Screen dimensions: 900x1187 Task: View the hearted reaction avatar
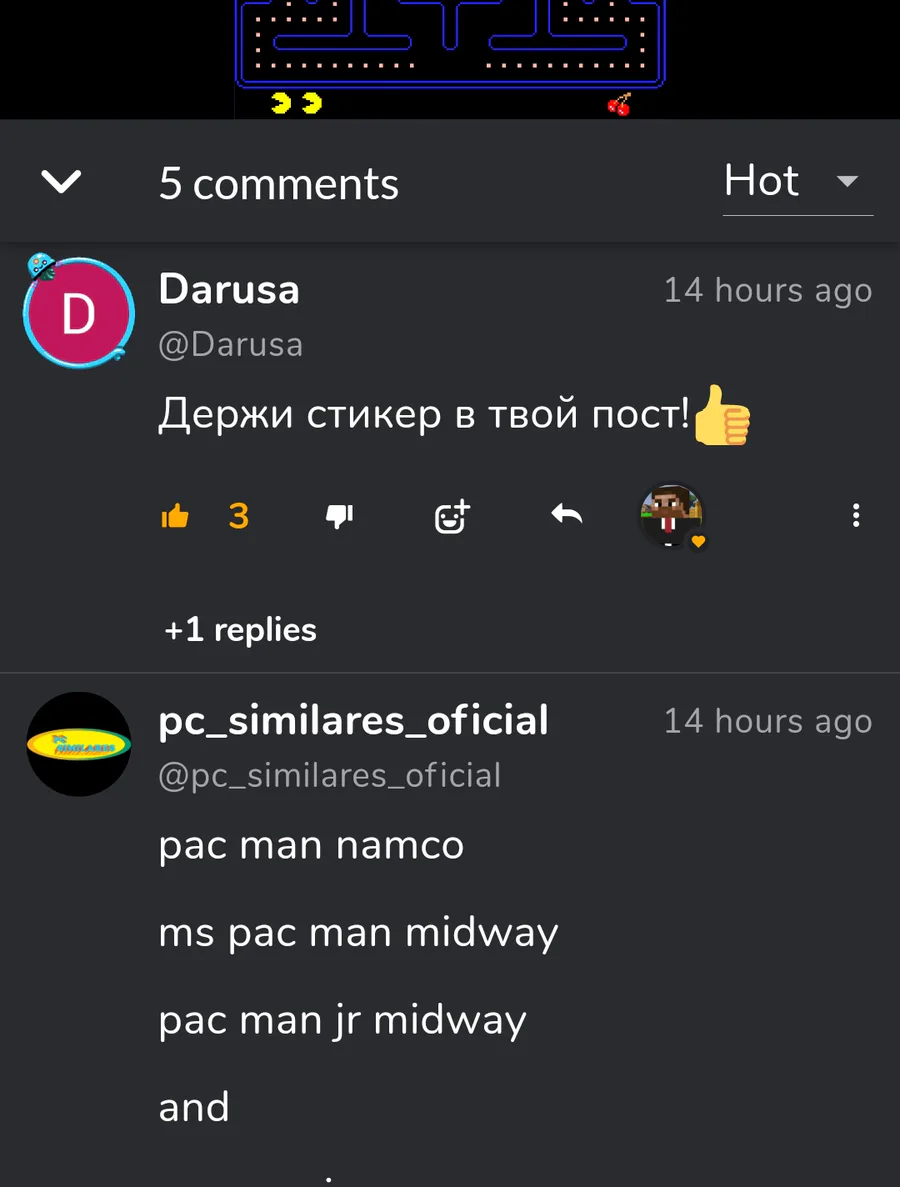[672, 516]
